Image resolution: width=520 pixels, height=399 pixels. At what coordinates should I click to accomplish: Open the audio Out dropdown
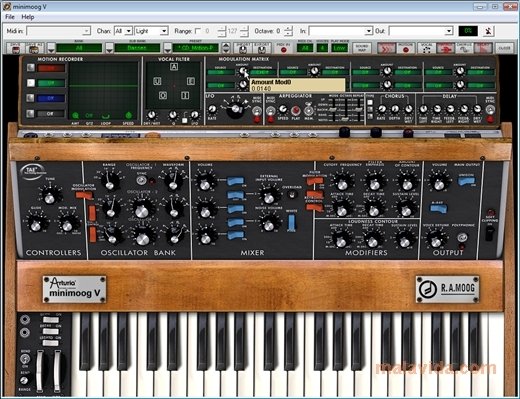pyautogui.click(x=421, y=31)
